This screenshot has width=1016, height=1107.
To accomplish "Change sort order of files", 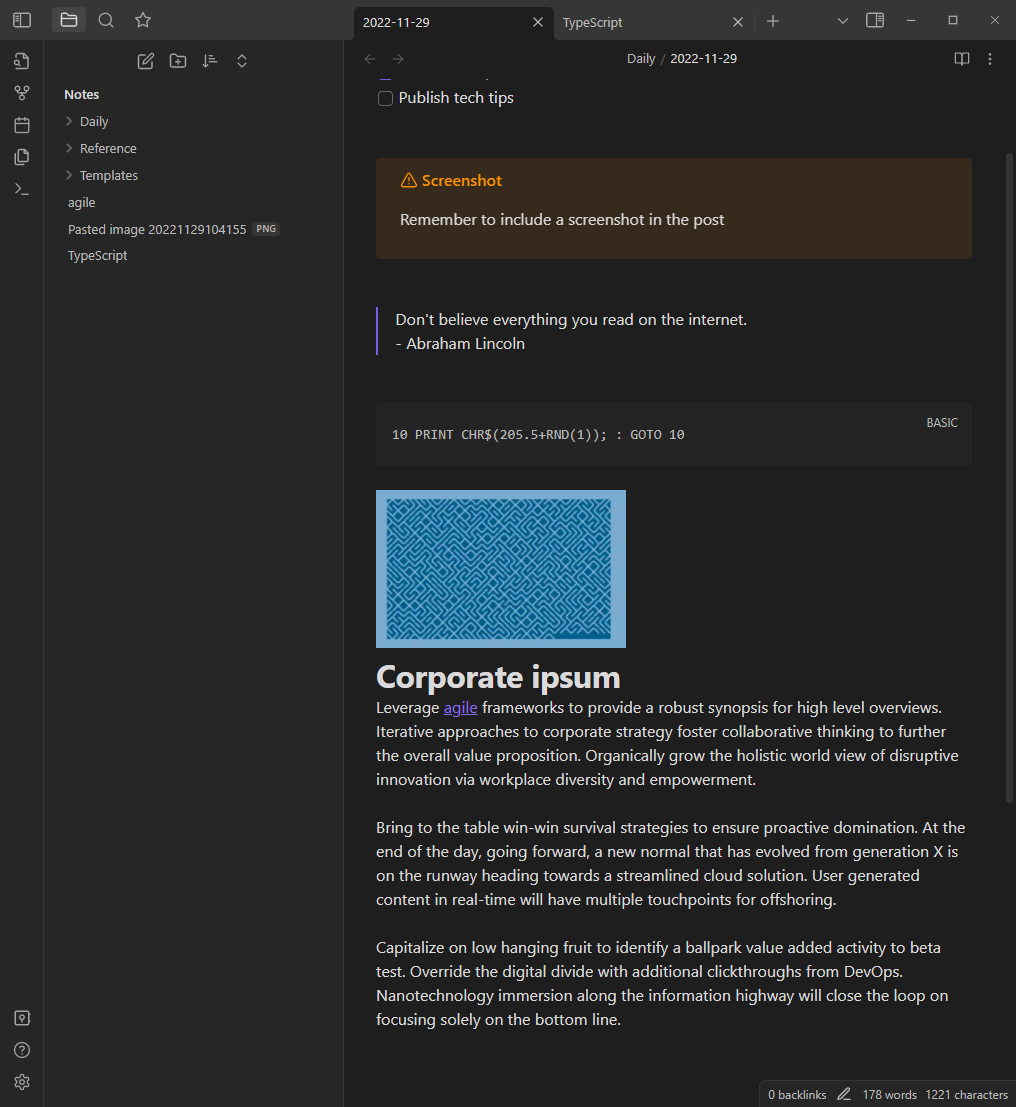I will 210,61.
